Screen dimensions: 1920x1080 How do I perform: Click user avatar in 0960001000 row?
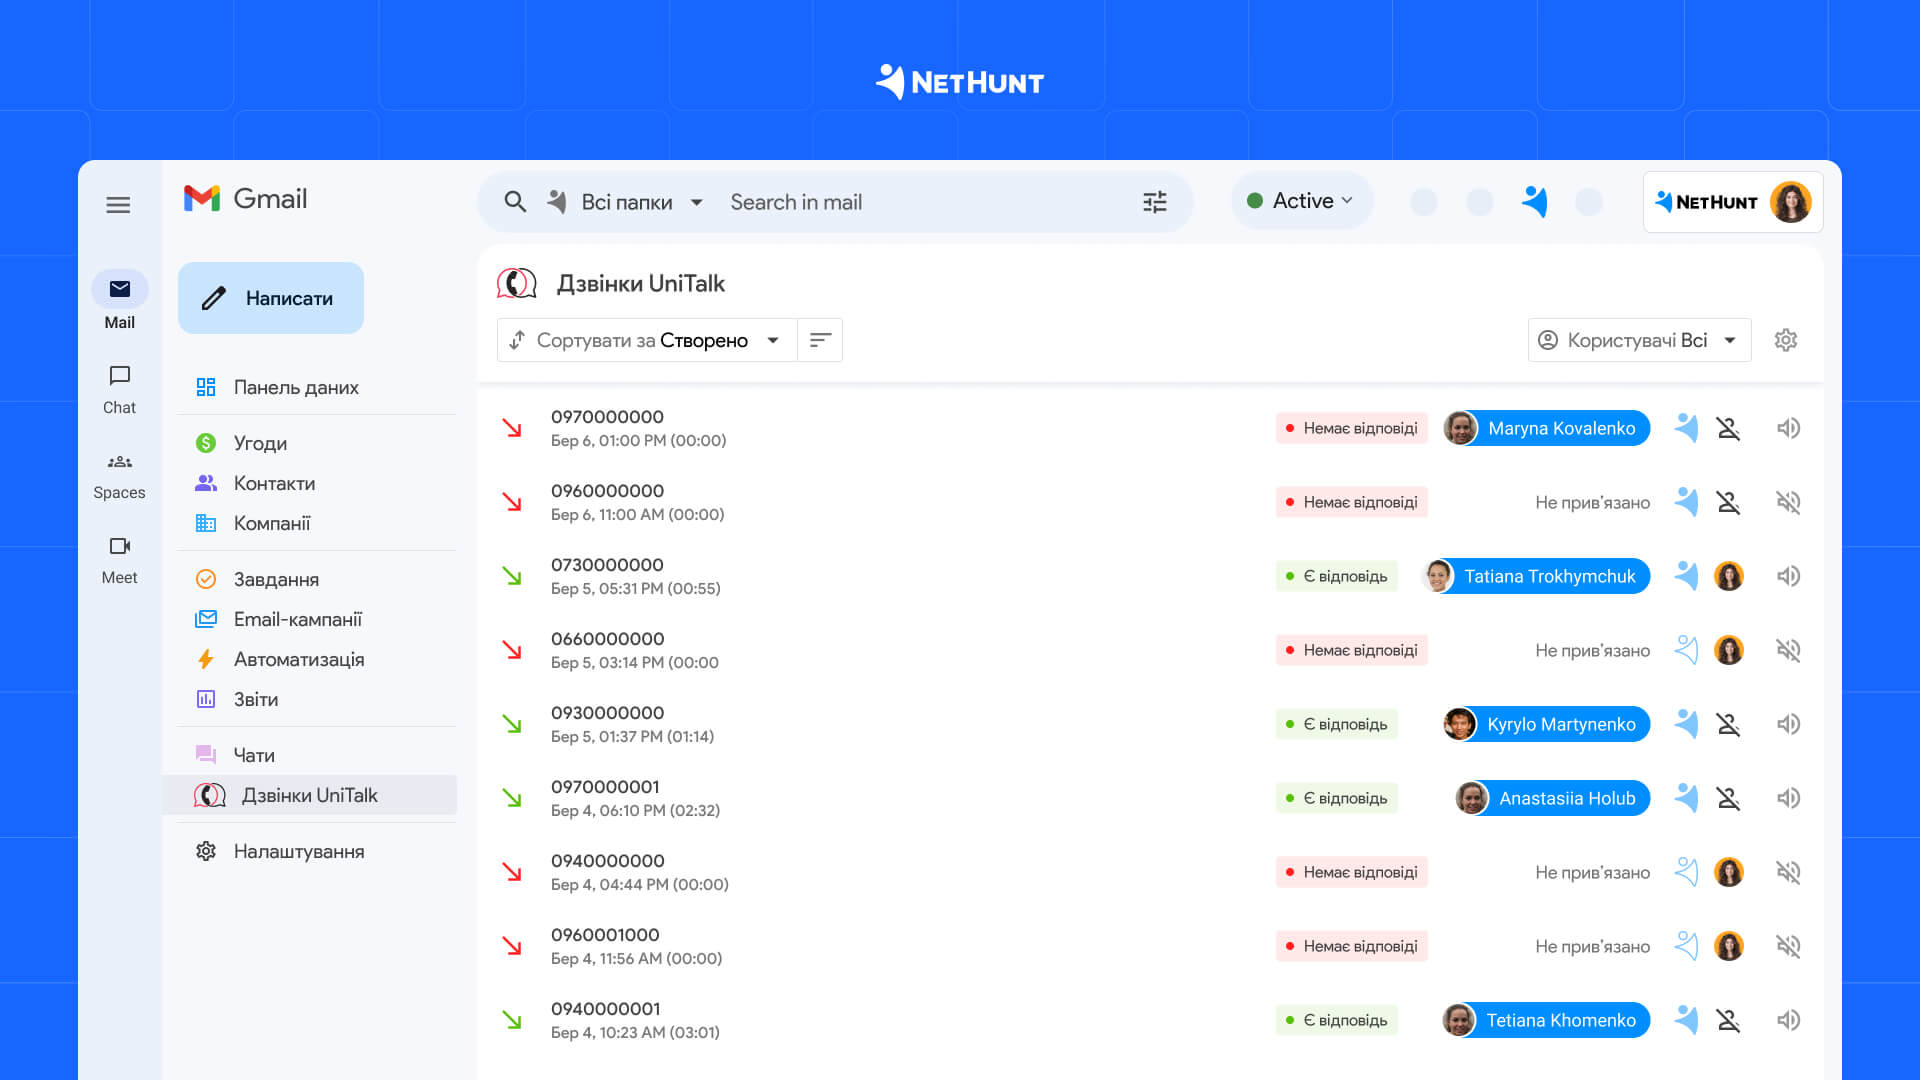coord(1729,946)
